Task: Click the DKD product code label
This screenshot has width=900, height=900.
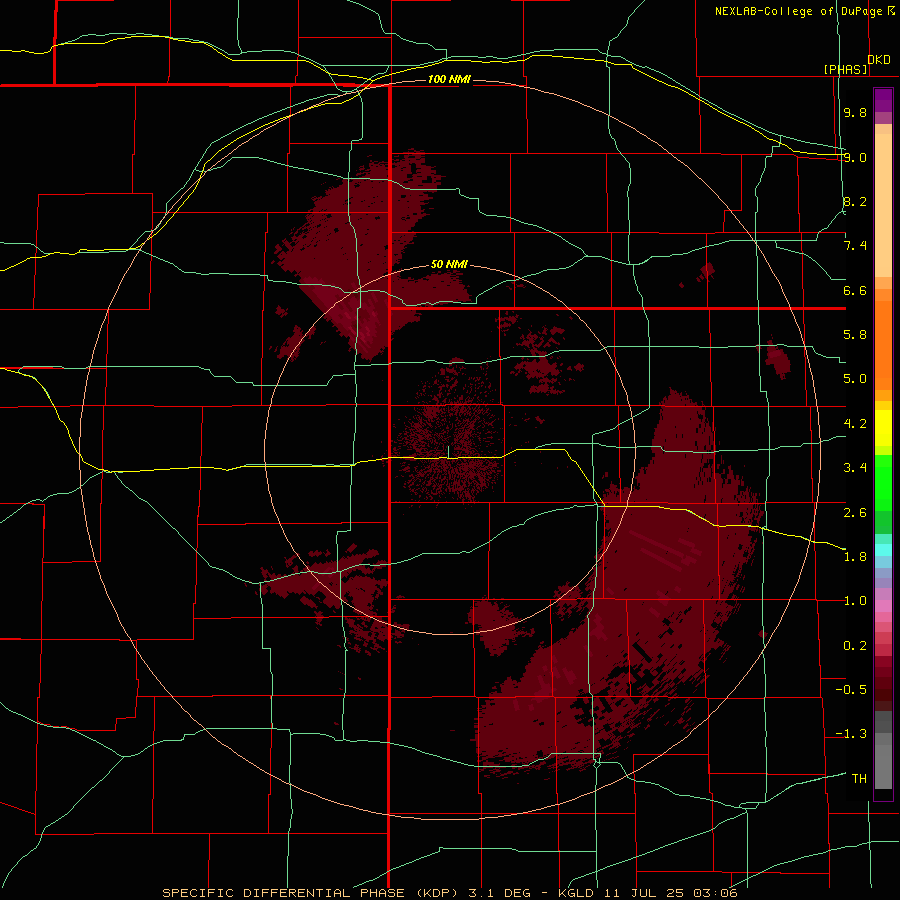Action: pyautogui.click(x=879, y=60)
